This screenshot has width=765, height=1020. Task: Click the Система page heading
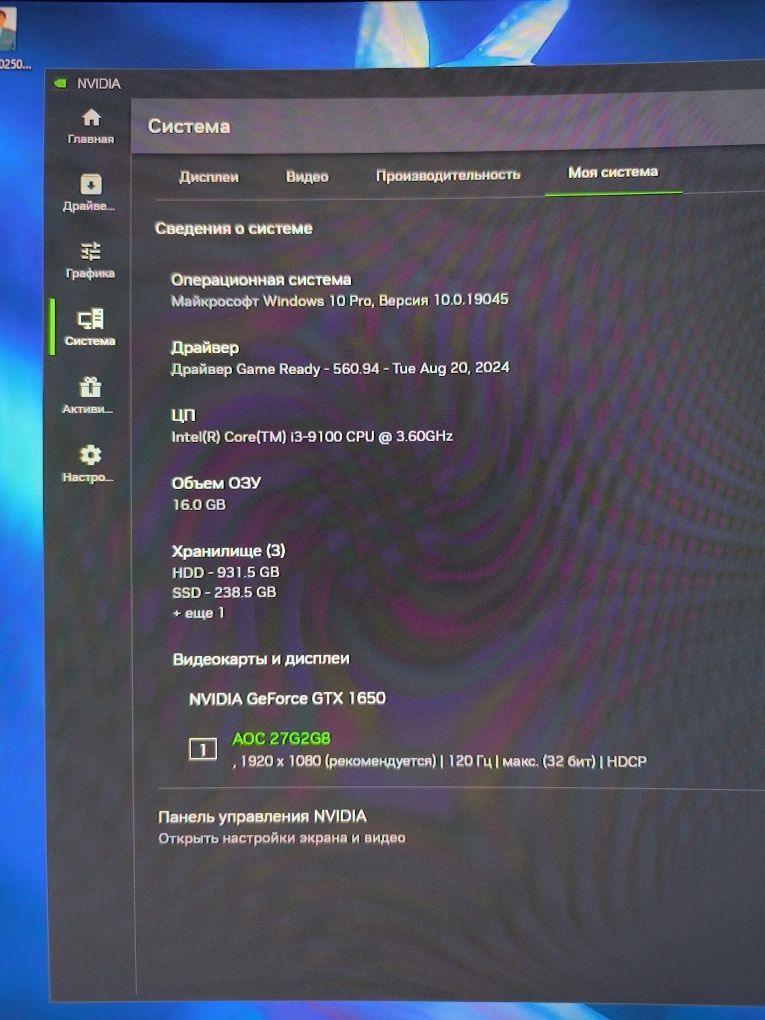tap(189, 126)
